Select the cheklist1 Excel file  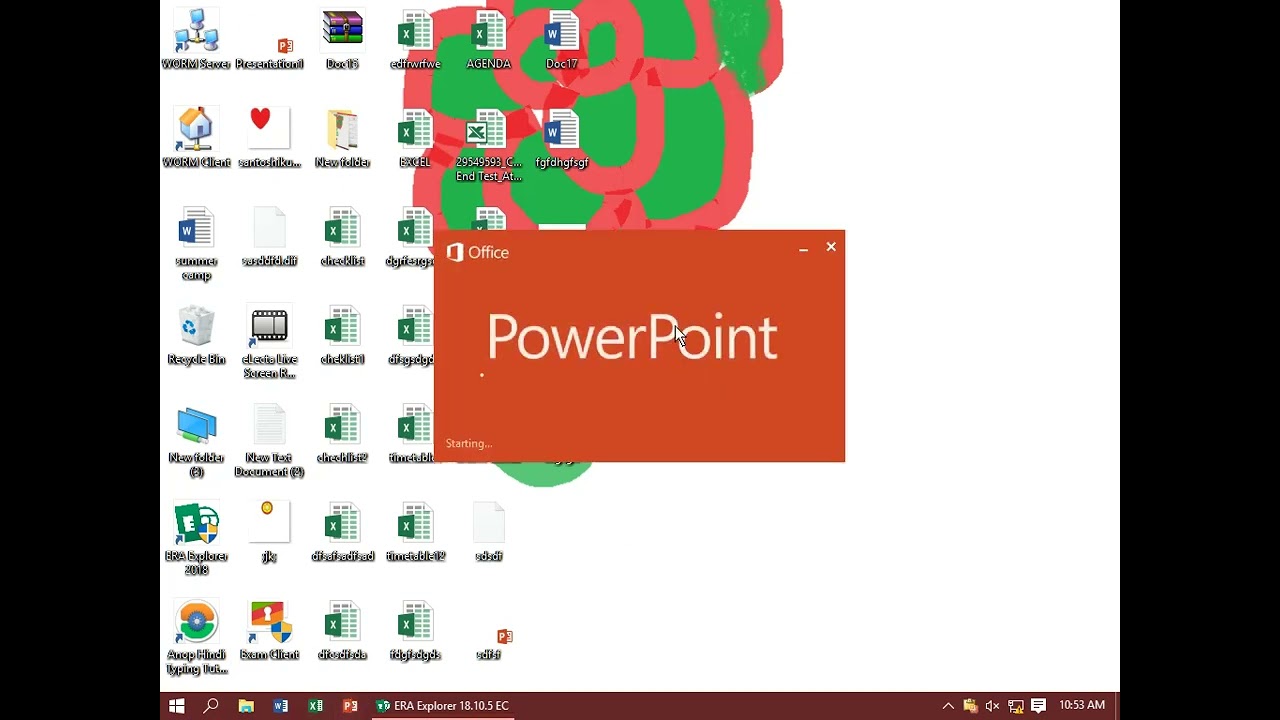(342, 336)
